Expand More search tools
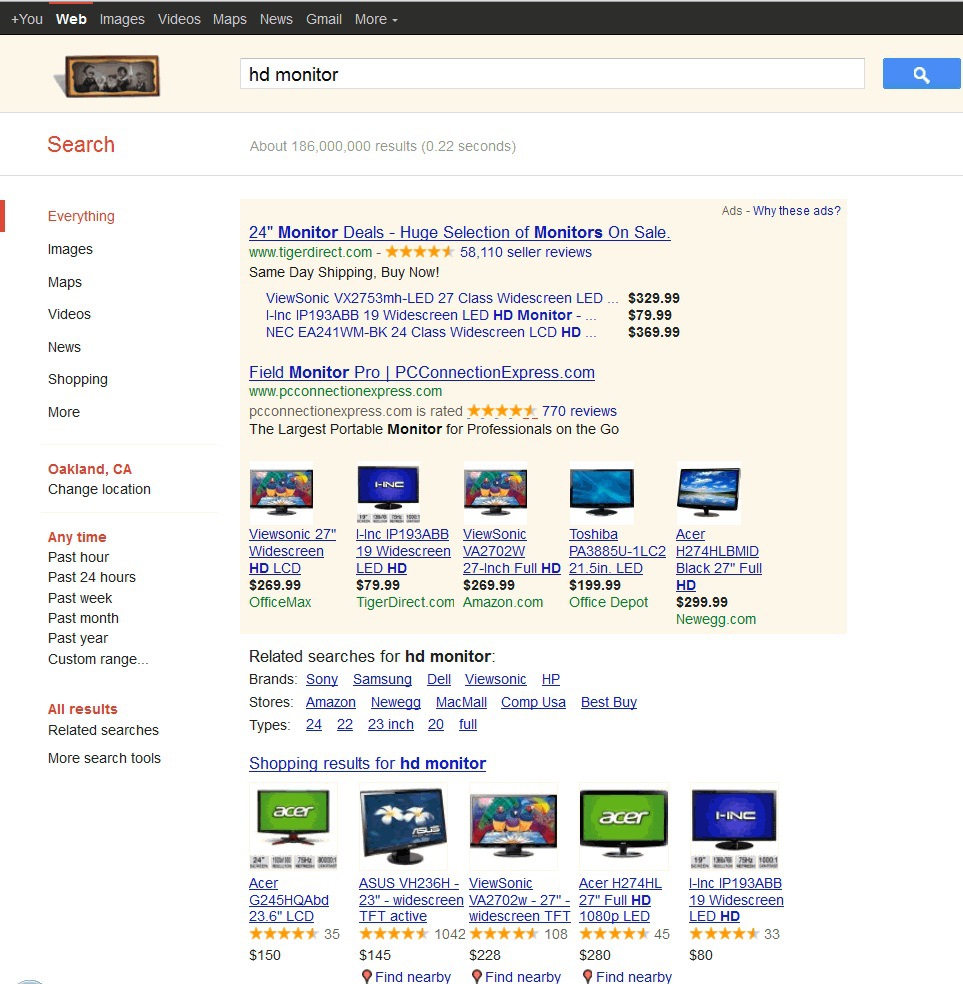Viewport: 963px width, 984px height. [x=104, y=758]
